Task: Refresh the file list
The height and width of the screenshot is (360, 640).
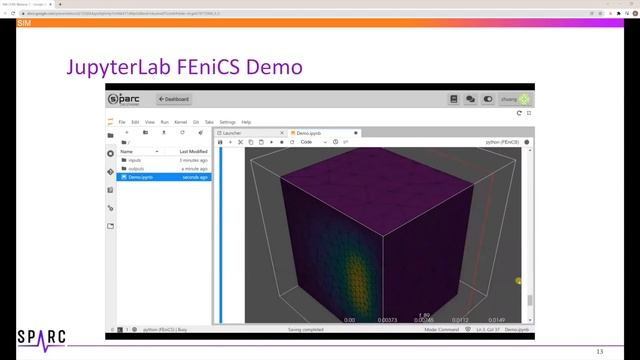Action: (x=182, y=133)
